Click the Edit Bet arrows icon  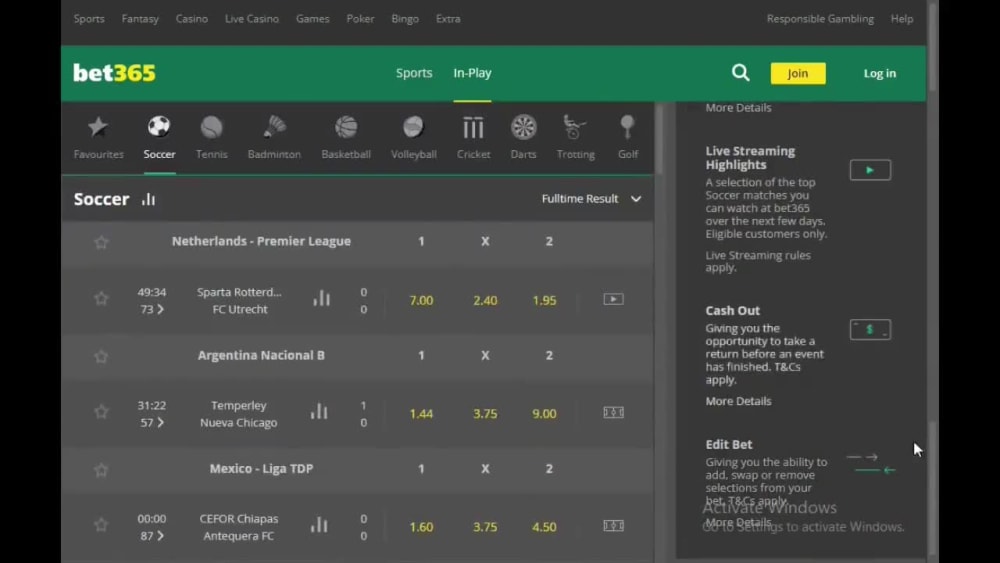click(871, 464)
